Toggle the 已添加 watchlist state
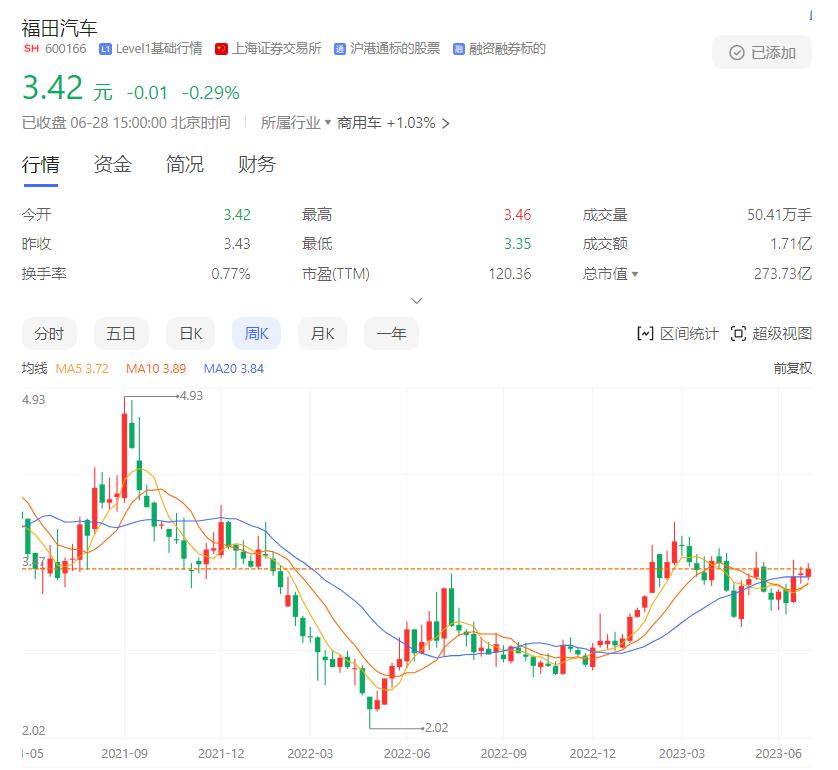The image size is (838, 770). coord(761,52)
